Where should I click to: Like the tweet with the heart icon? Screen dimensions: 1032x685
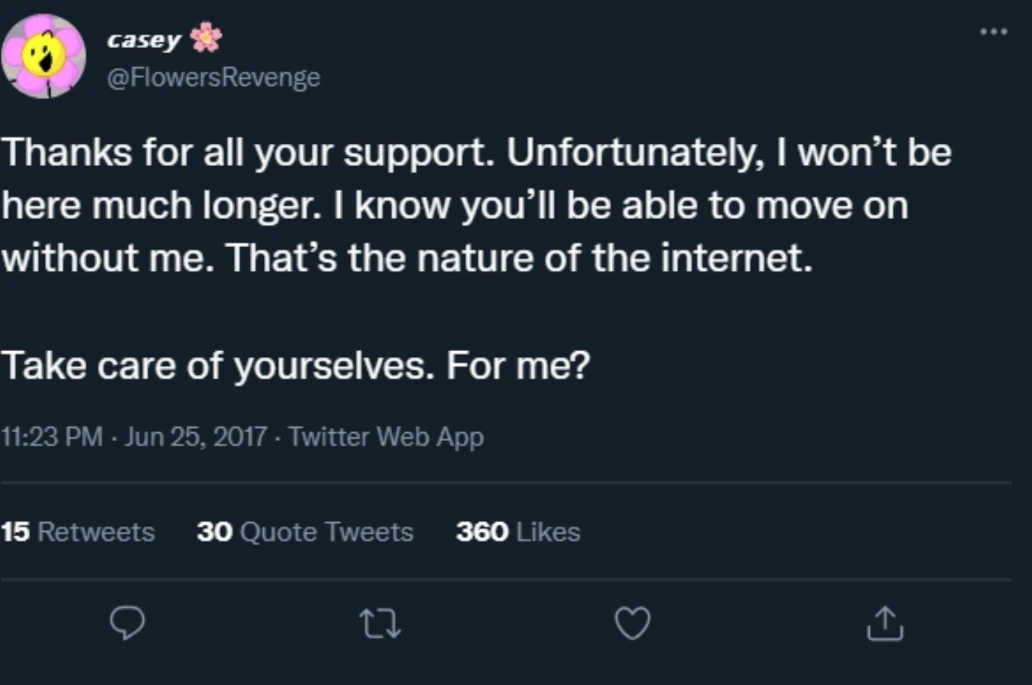pyautogui.click(x=631, y=624)
